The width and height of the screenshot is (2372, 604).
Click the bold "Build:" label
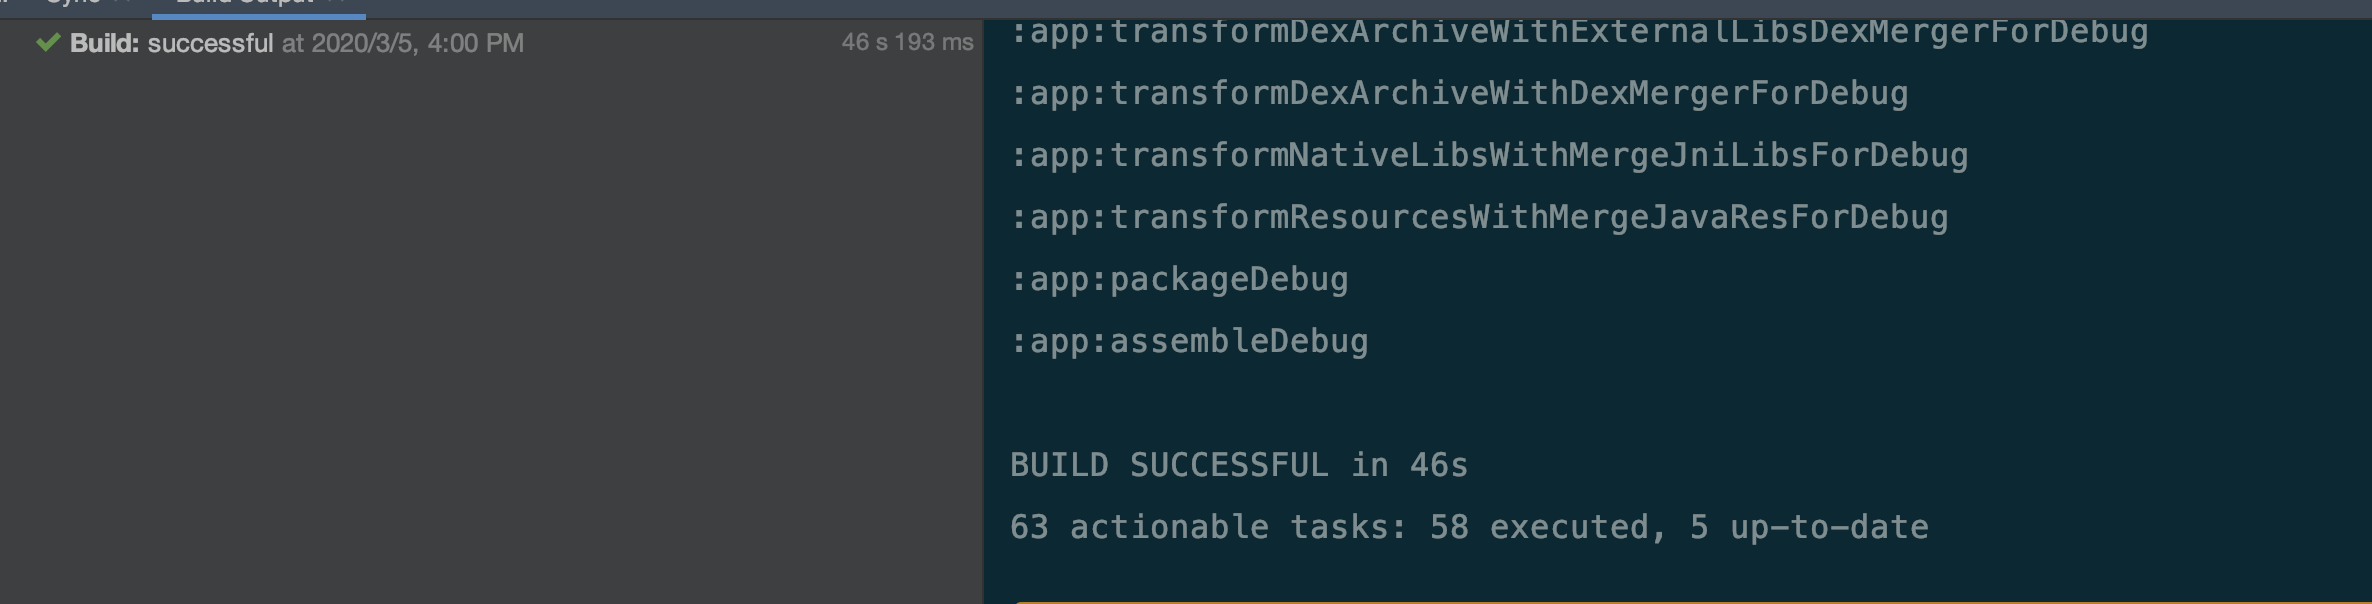tap(104, 43)
